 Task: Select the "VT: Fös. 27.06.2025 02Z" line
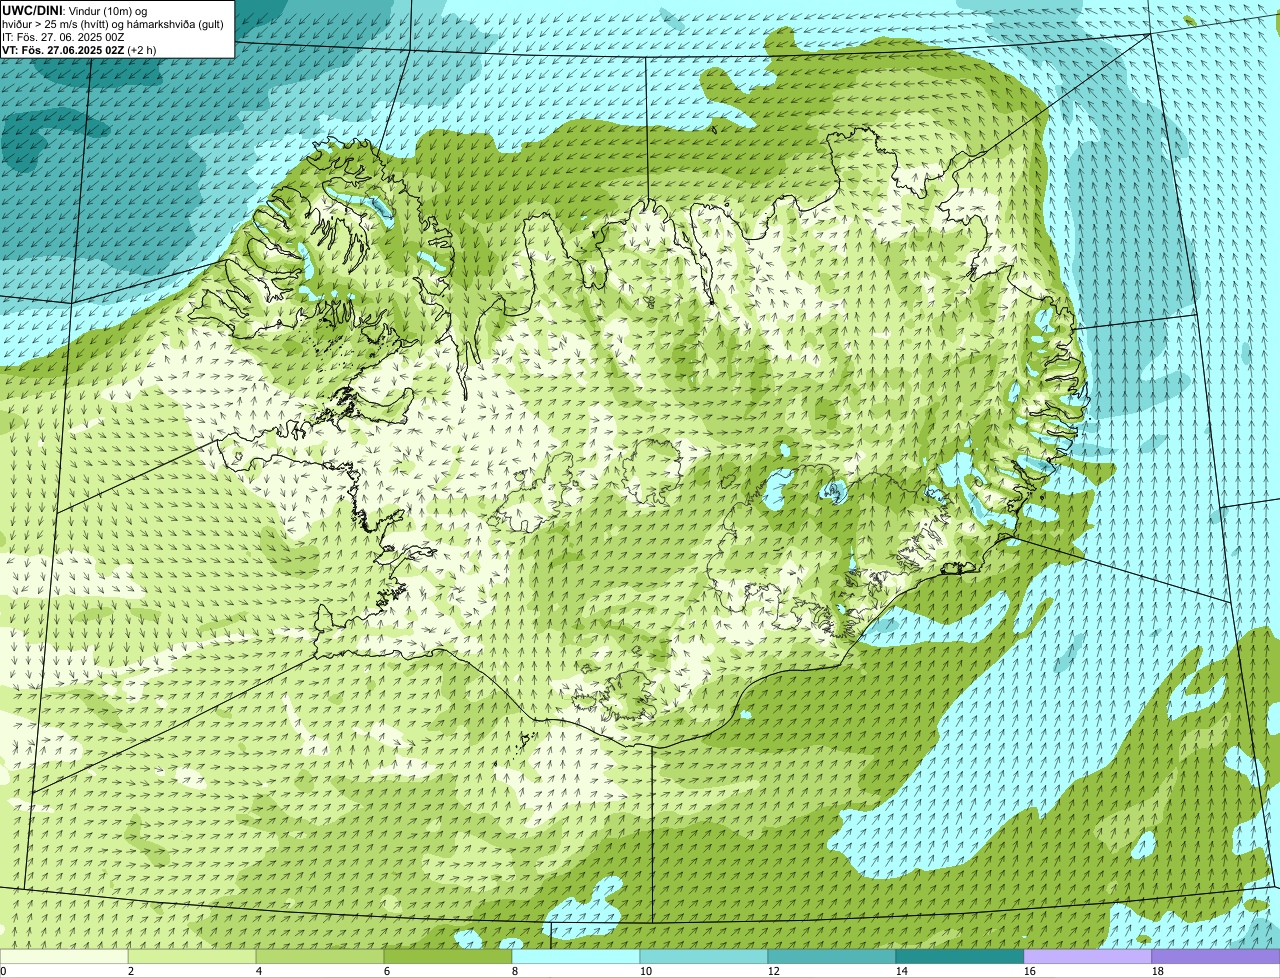pos(64,50)
